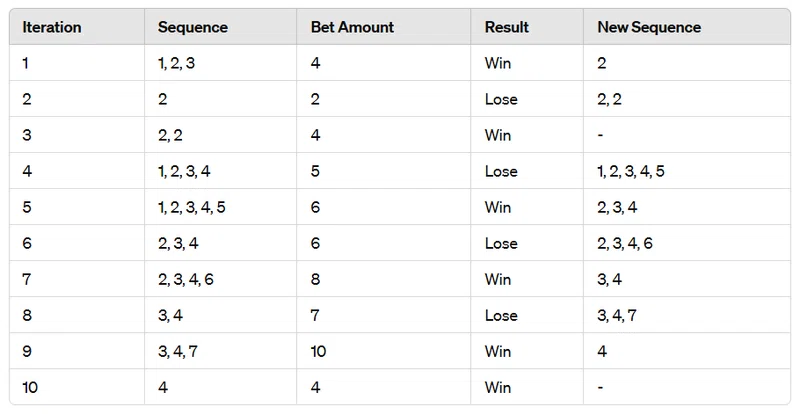
Task: Select the Win result in iteration 5 row
Action: [x=499, y=207]
